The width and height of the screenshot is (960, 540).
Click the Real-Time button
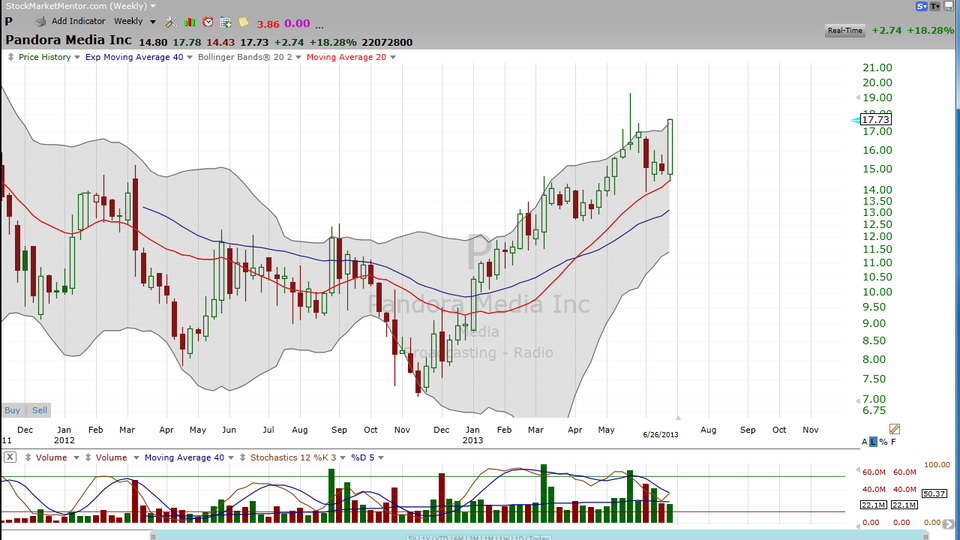pyautogui.click(x=845, y=31)
